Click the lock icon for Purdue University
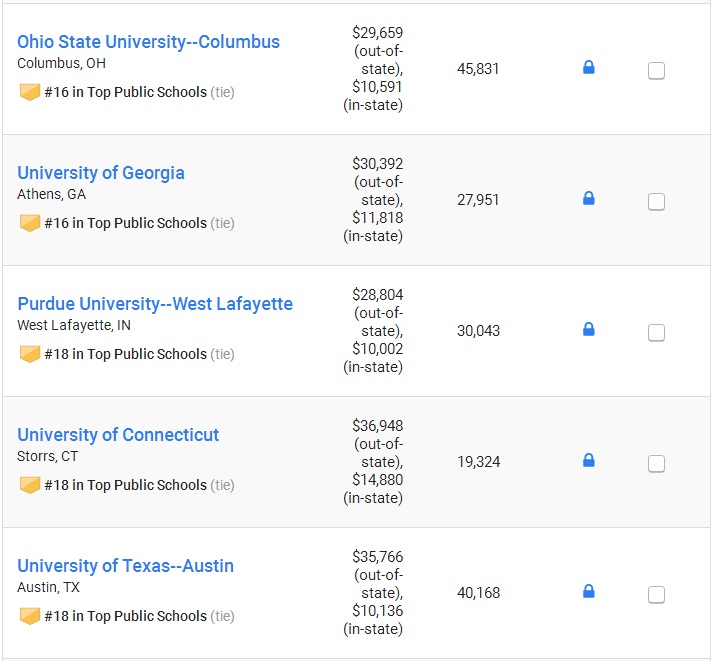The width and height of the screenshot is (714, 661). click(588, 329)
